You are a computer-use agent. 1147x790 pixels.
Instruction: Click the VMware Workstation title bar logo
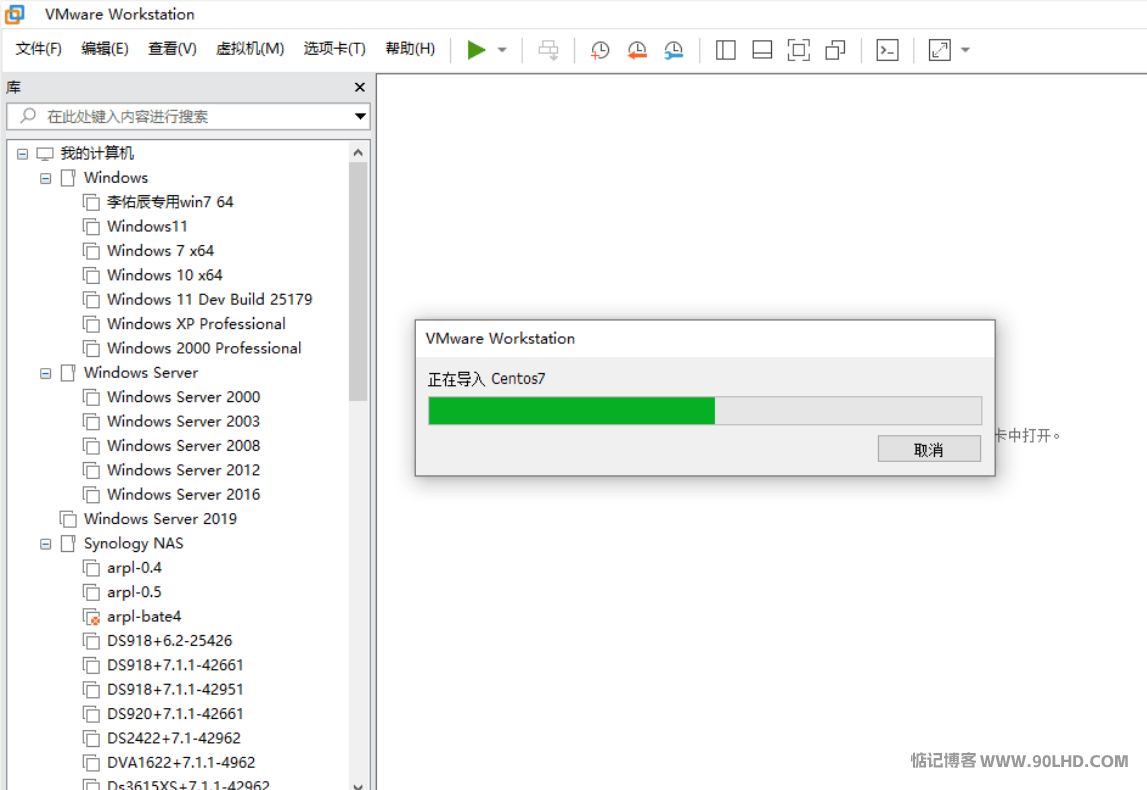pos(15,14)
